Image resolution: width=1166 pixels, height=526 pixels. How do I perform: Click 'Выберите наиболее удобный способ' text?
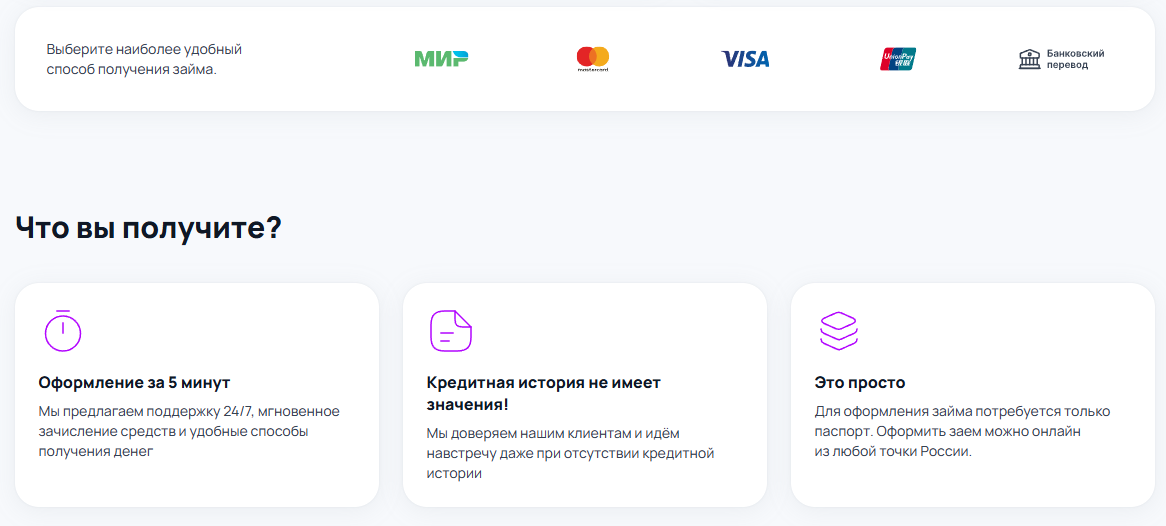click(144, 59)
